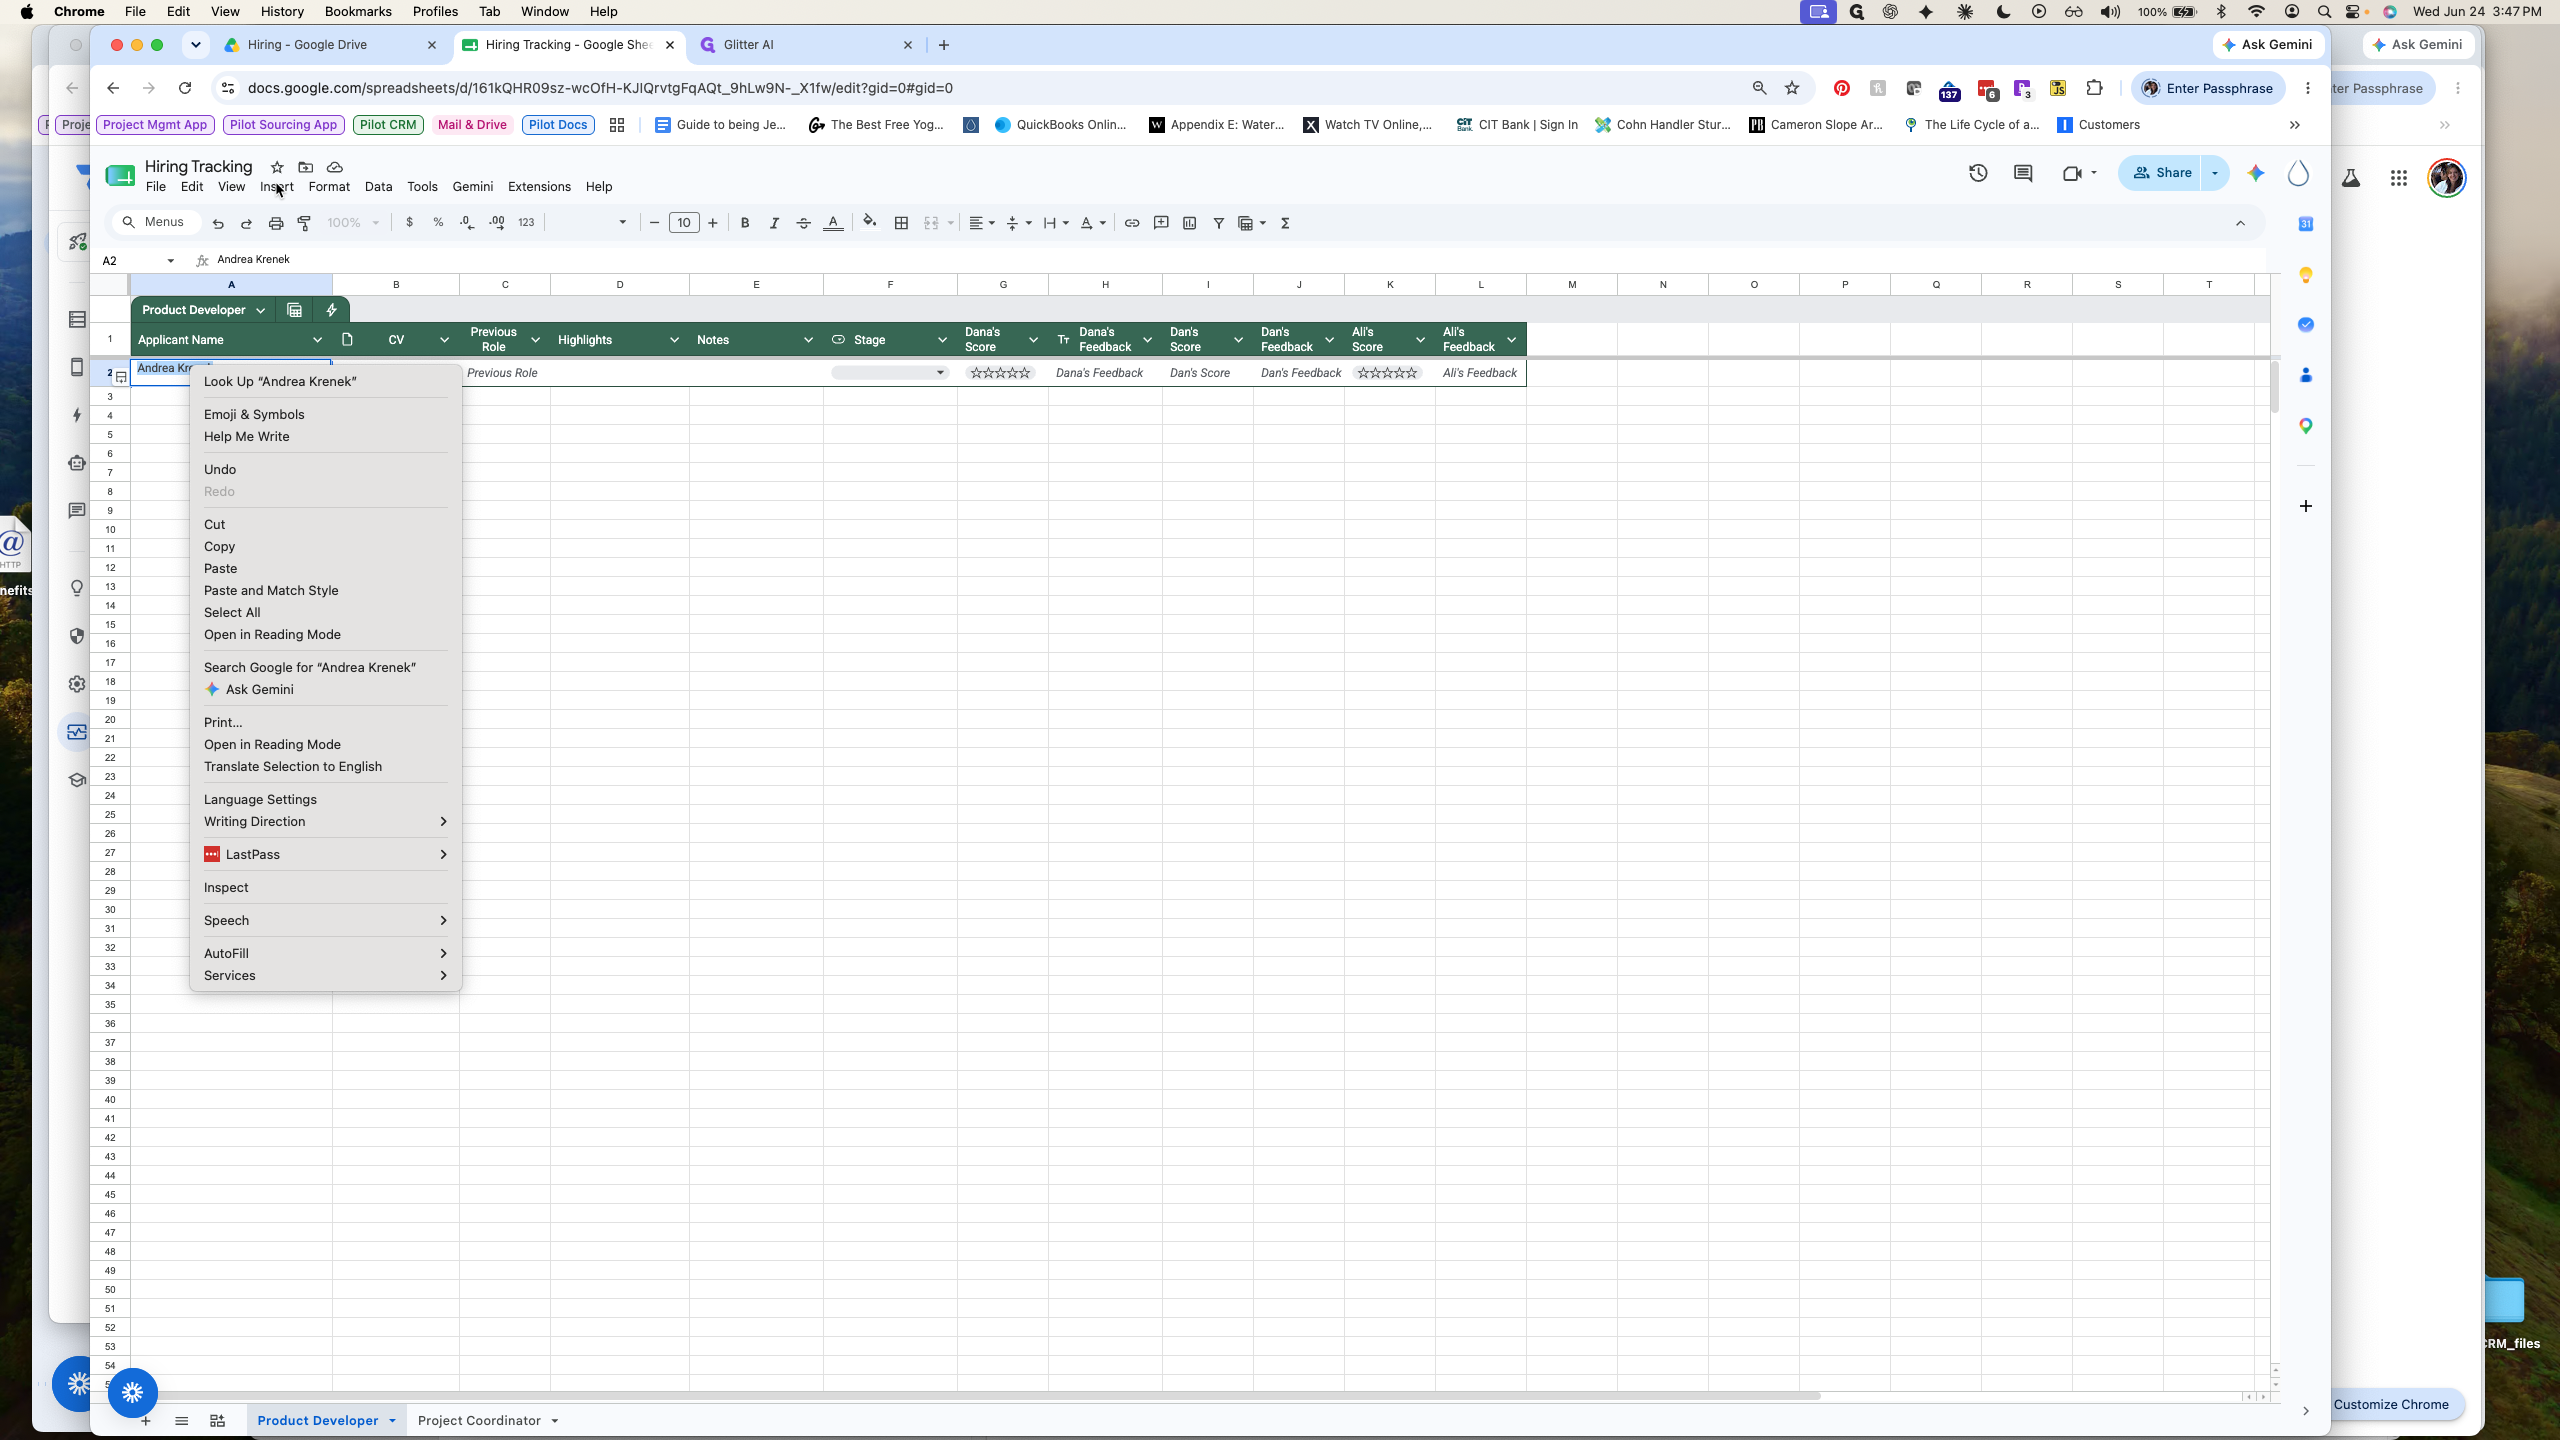Open the text color picker
Viewport: 2560px width, 1440px height.
click(x=833, y=223)
